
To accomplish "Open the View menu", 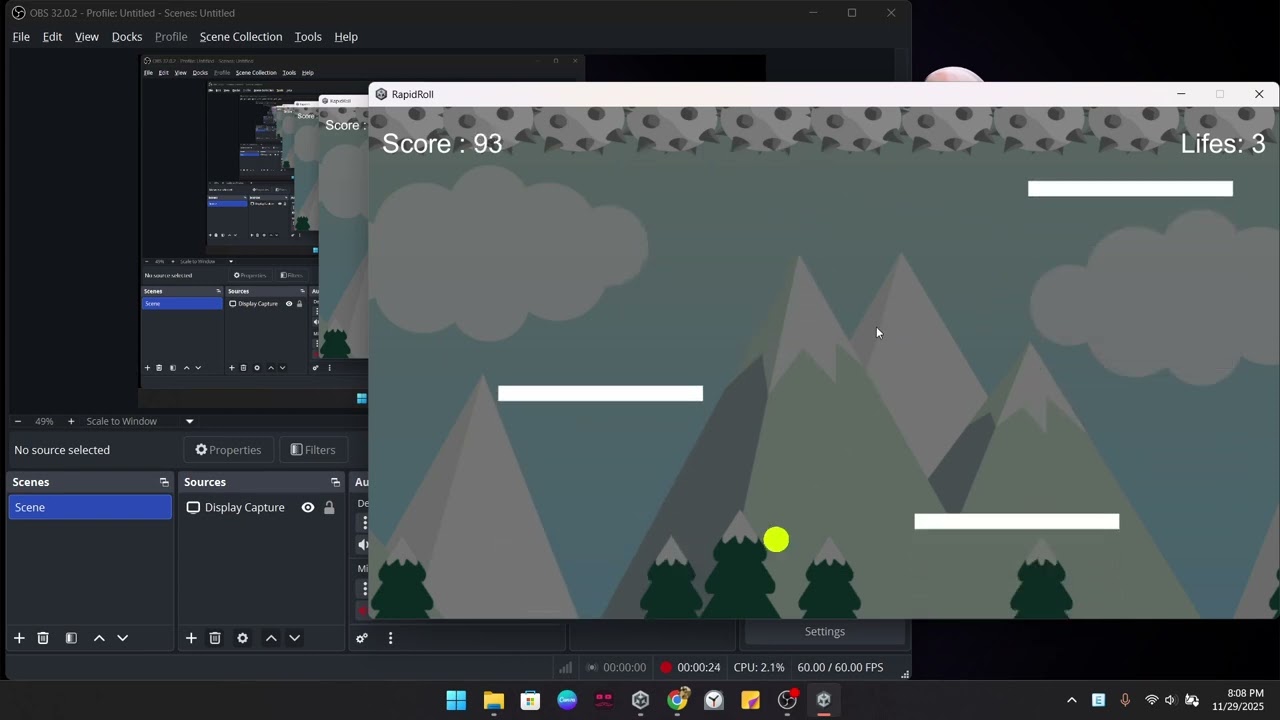I will [x=87, y=37].
